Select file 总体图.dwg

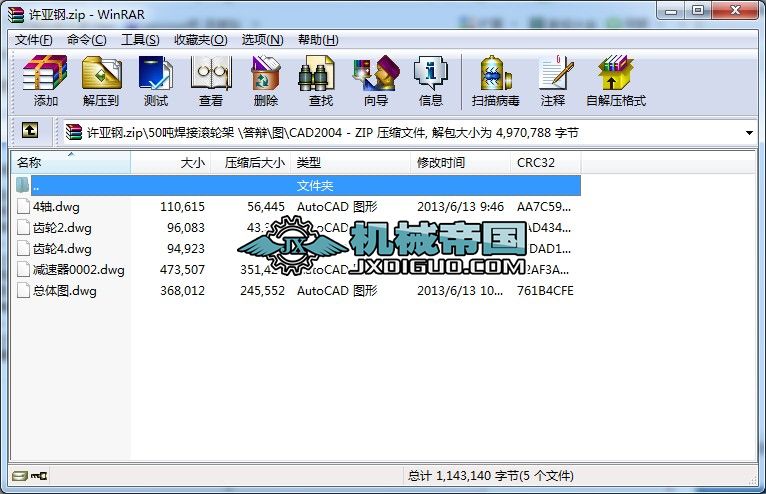click(64, 291)
